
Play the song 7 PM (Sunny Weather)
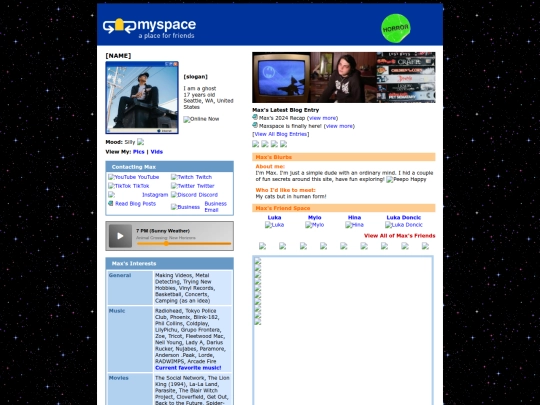pyautogui.click(x=120, y=236)
